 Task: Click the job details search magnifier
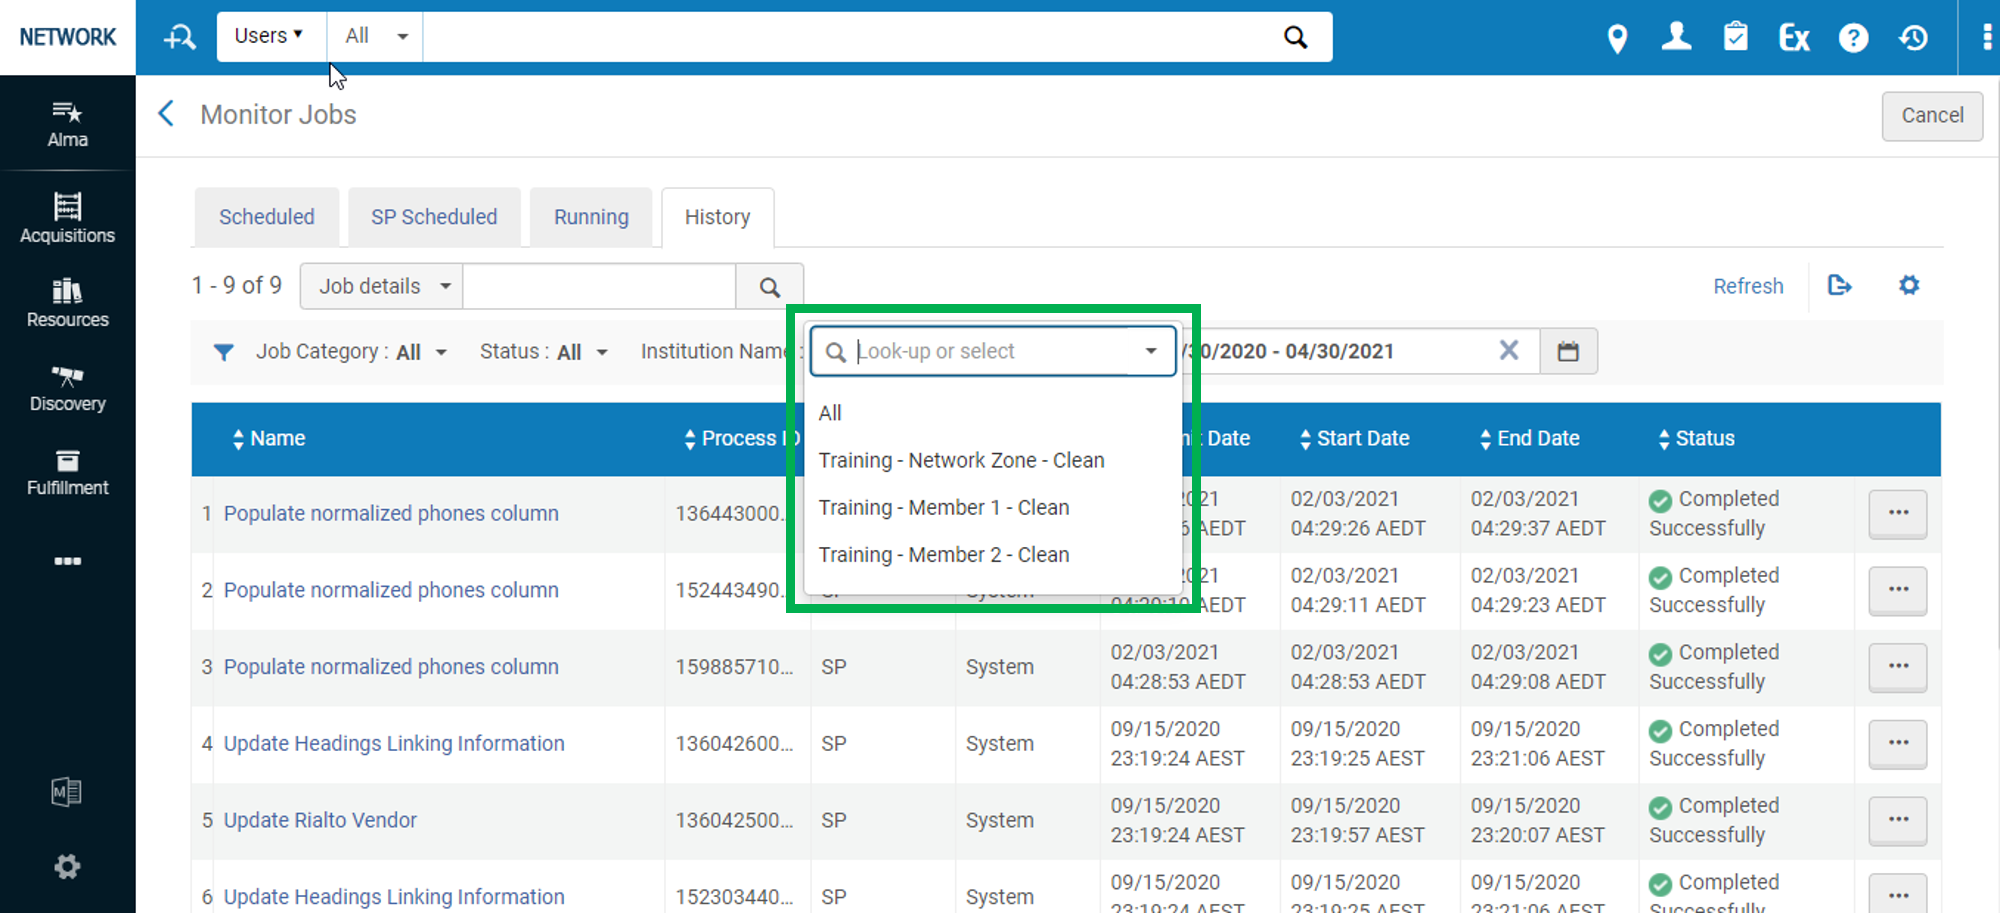point(769,287)
